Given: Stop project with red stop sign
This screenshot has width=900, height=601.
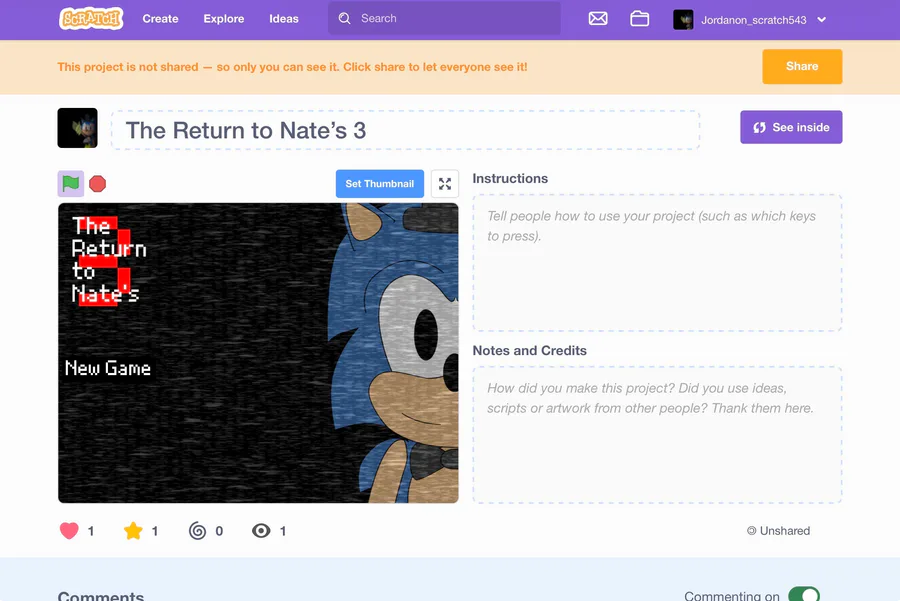Looking at the screenshot, I should coord(98,184).
